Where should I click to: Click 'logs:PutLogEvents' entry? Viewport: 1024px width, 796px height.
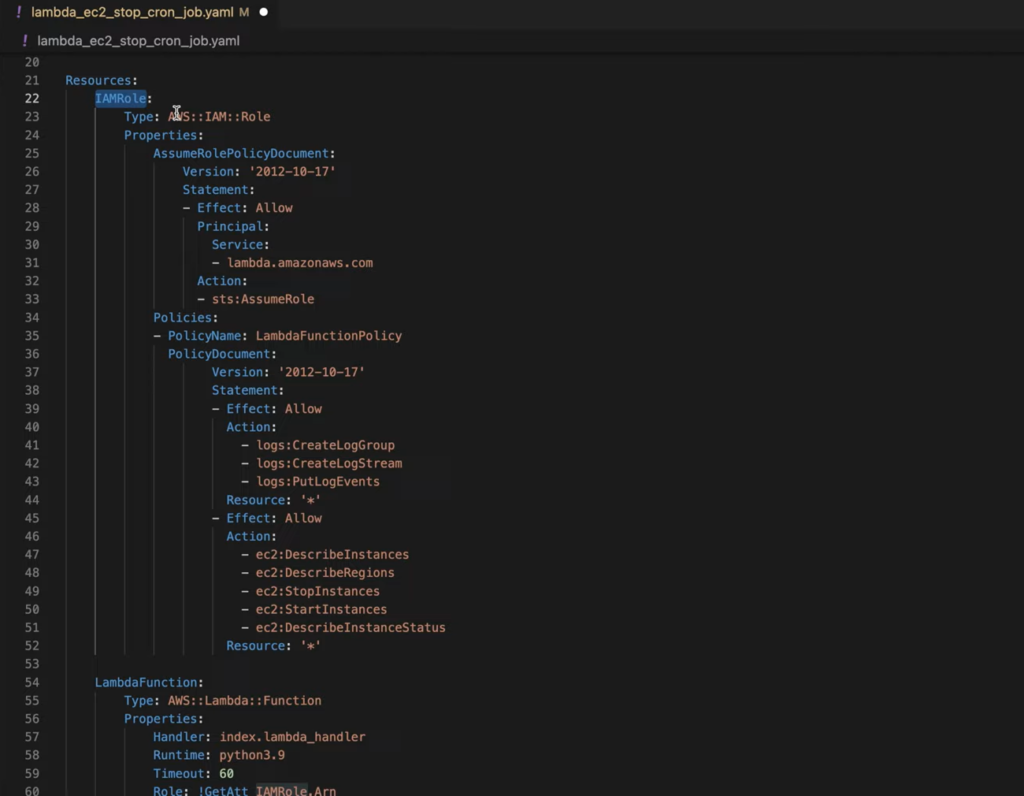(318, 482)
